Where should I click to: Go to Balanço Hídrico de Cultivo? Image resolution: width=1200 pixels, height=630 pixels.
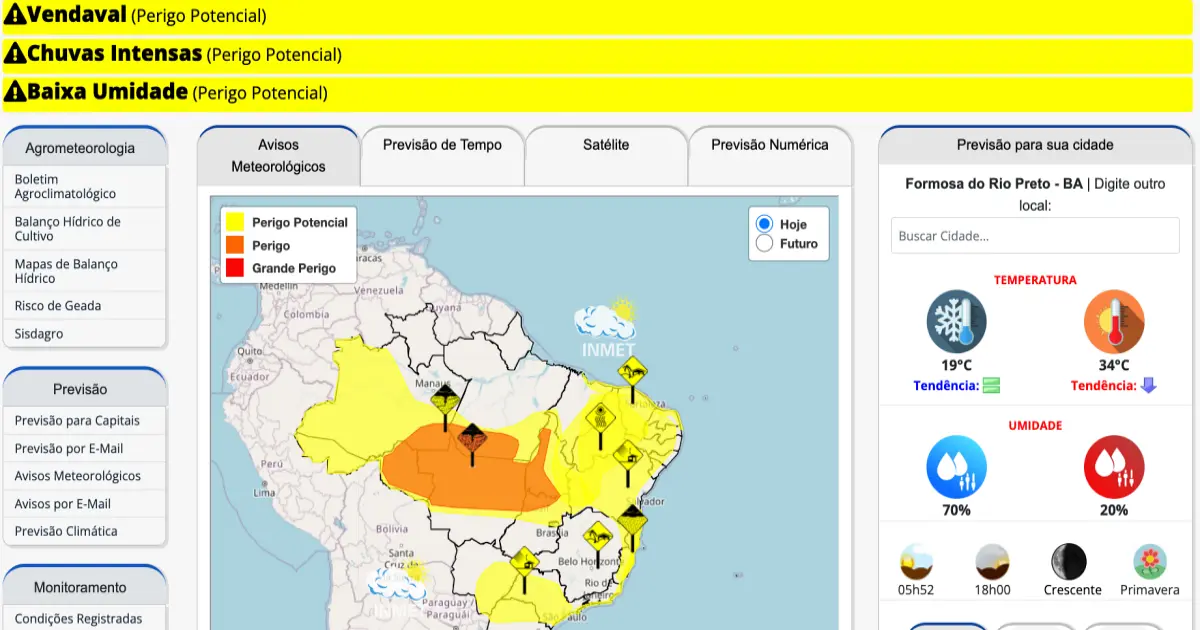point(85,229)
